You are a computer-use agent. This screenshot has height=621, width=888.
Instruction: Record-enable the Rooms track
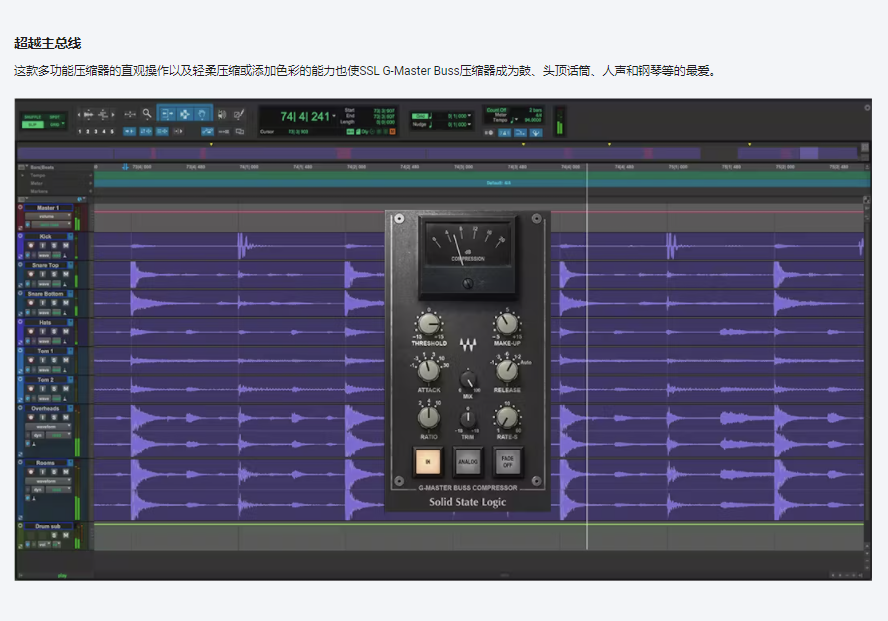coord(31,472)
